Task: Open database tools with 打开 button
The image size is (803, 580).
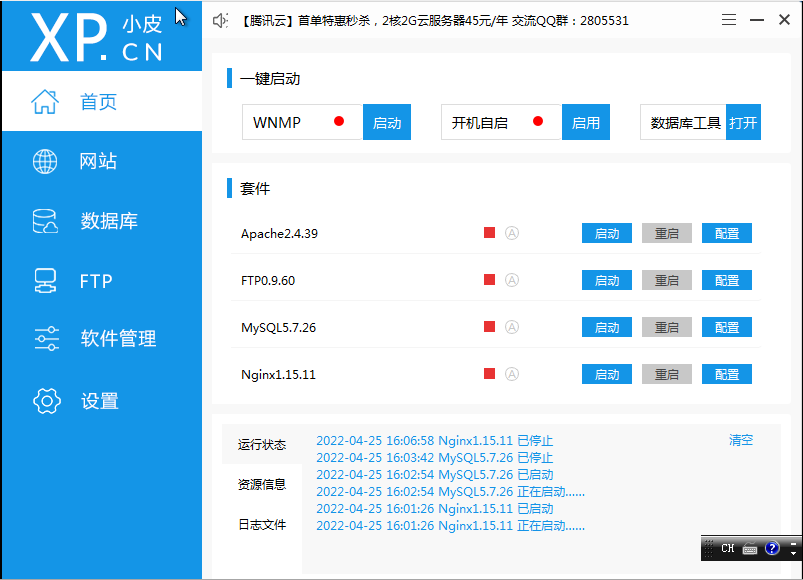Action: [x=743, y=122]
